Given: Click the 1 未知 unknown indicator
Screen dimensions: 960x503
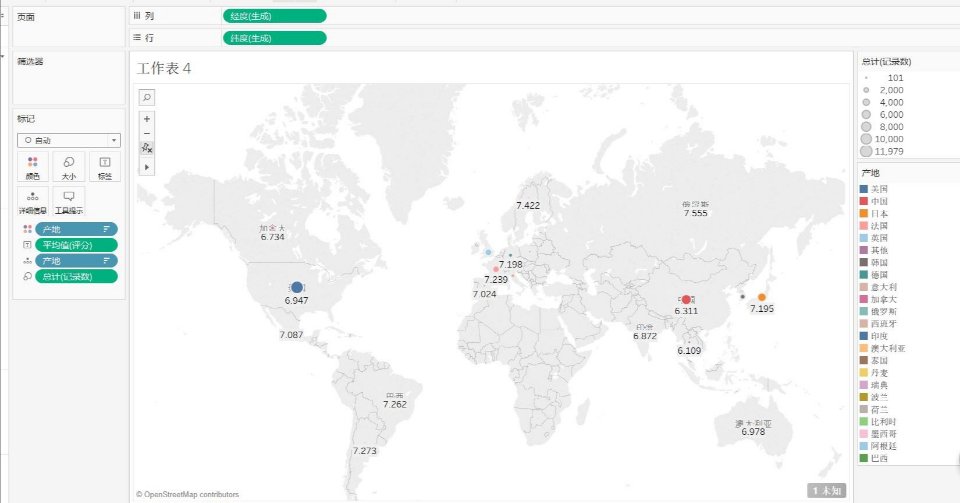Looking at the screenshot, I should click(827, 490).
